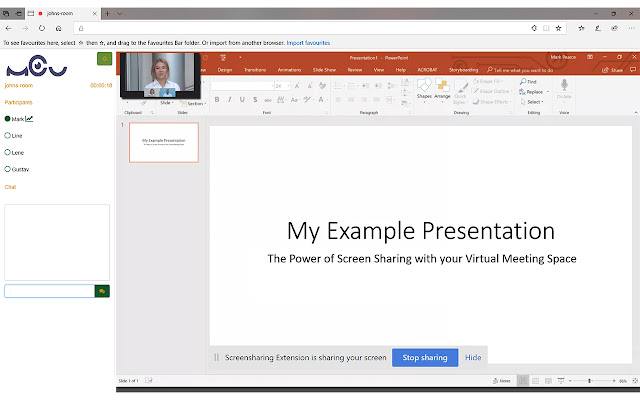Send chat message with green button
Screen dimensions: 640x400
point(102,291)
